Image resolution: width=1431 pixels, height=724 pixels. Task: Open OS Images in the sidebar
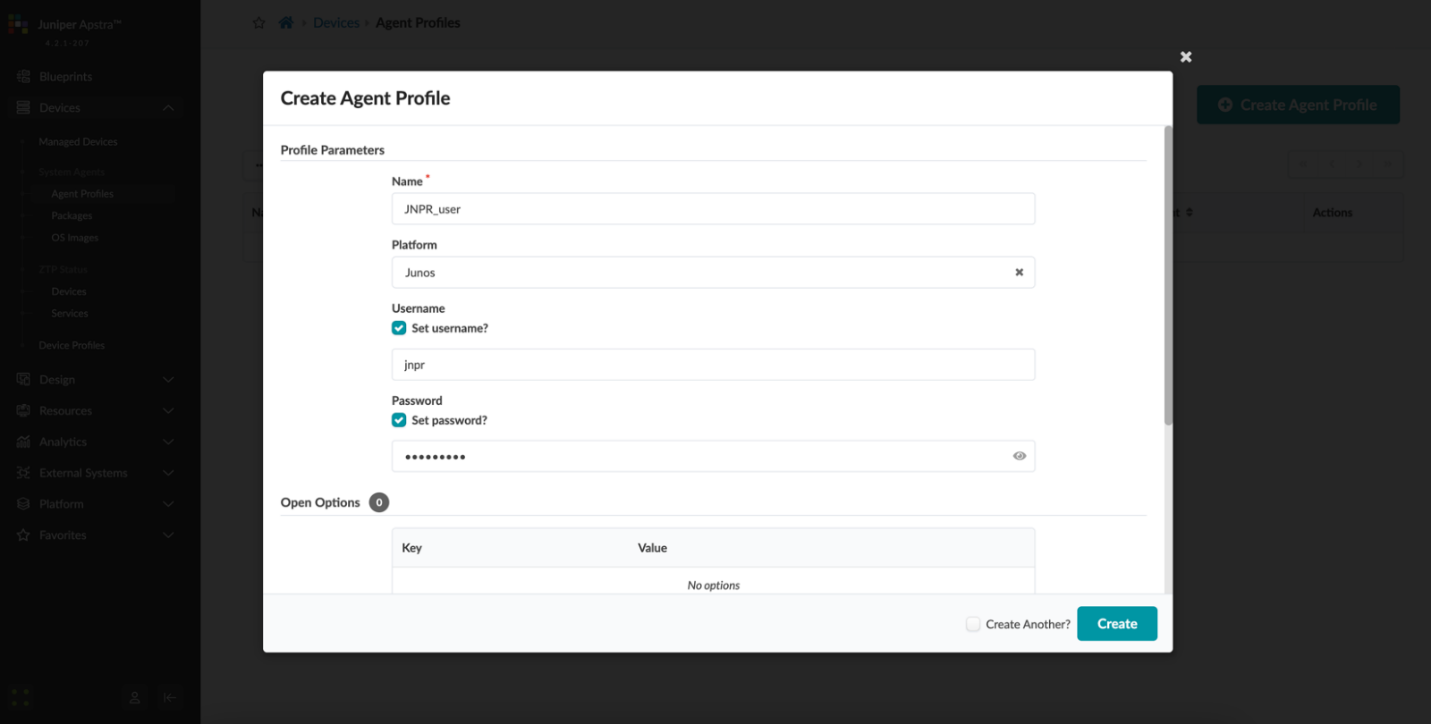point(75,238)
